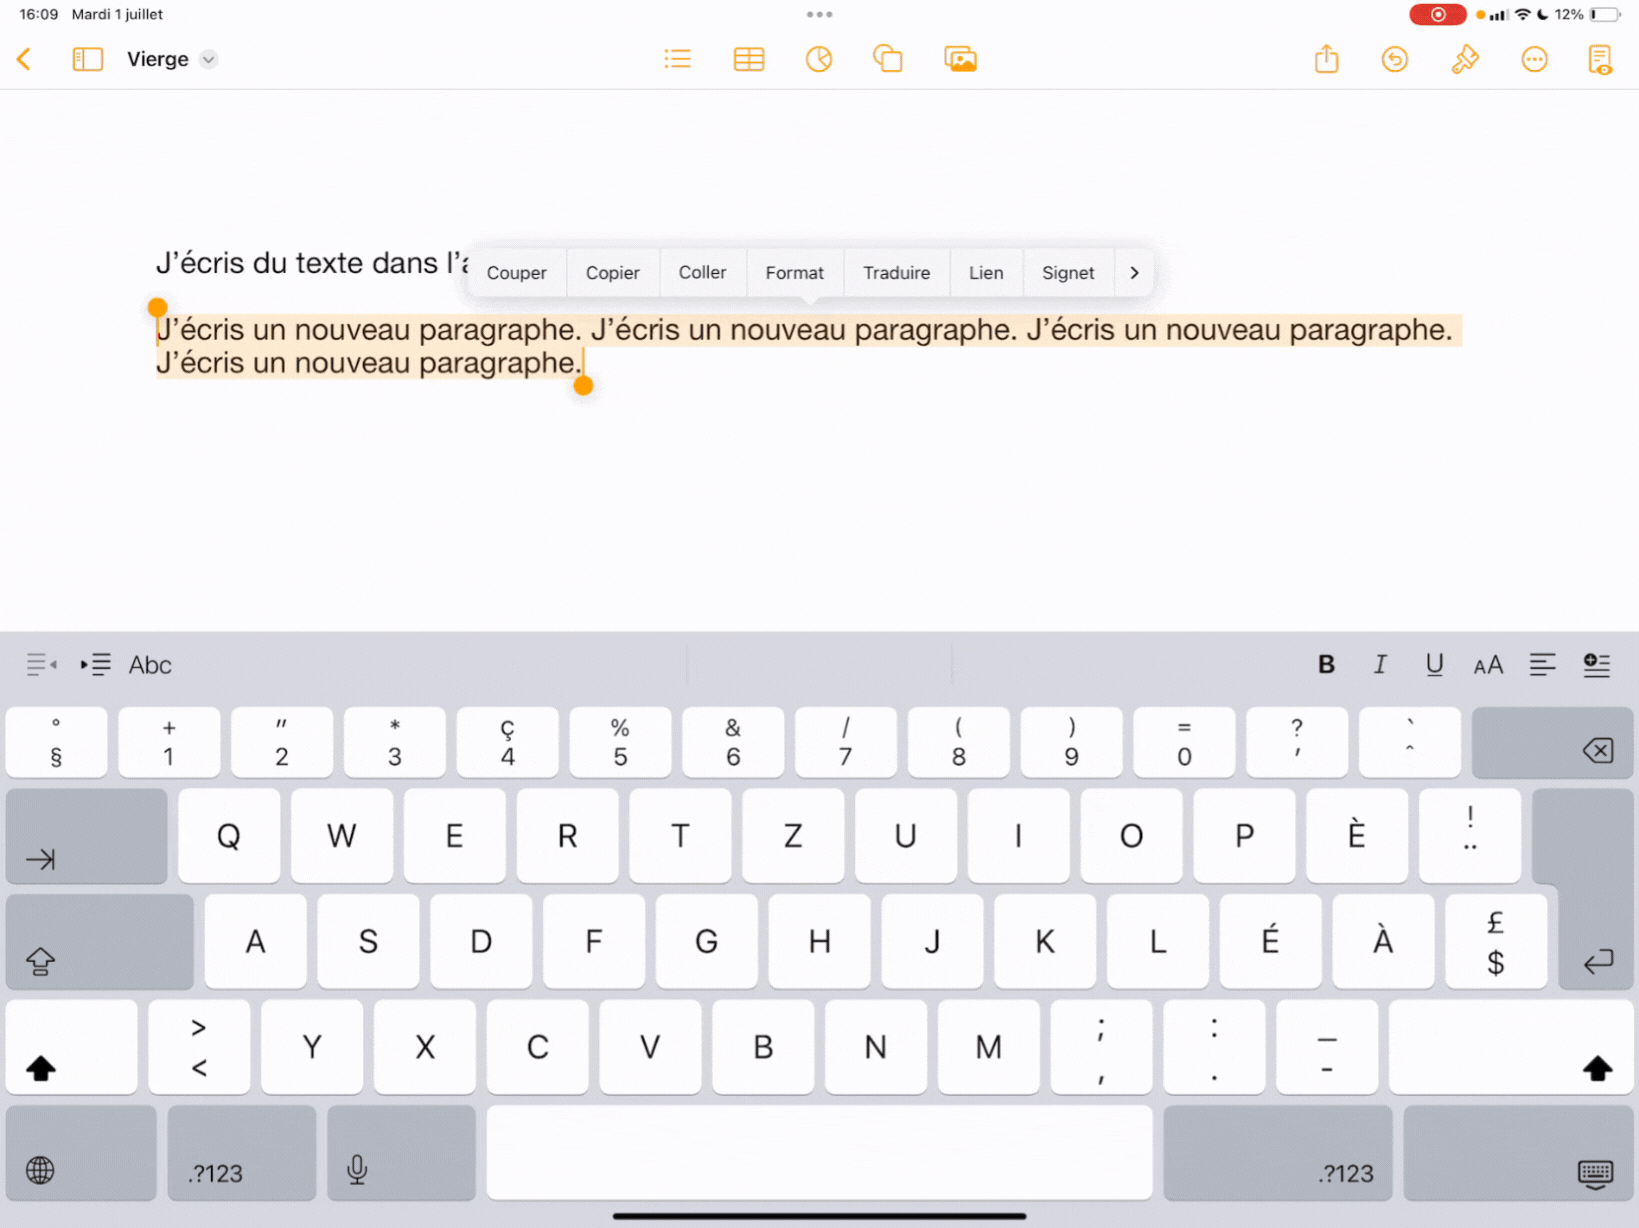Open the list/table of contents icon
This screenshot has width=1639, height=1228.
click(x=677, y=59)
